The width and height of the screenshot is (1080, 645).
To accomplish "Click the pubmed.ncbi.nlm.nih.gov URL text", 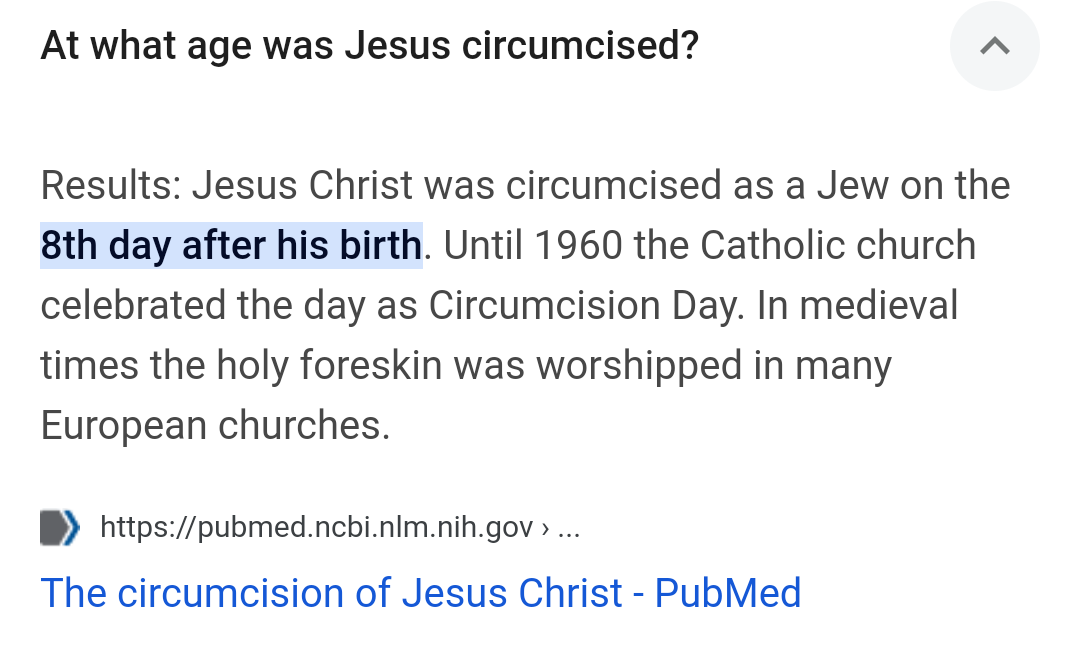I will coord(317,527).
